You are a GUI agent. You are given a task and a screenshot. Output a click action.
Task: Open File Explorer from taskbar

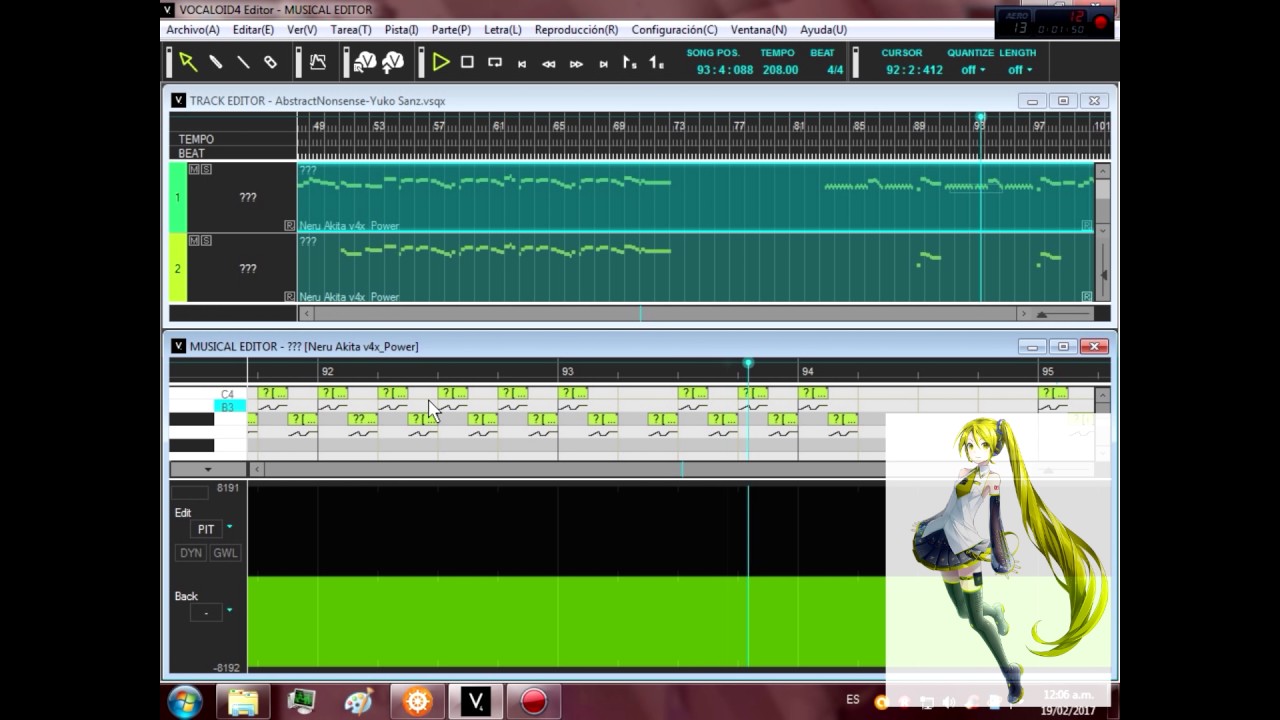(243, 702)
